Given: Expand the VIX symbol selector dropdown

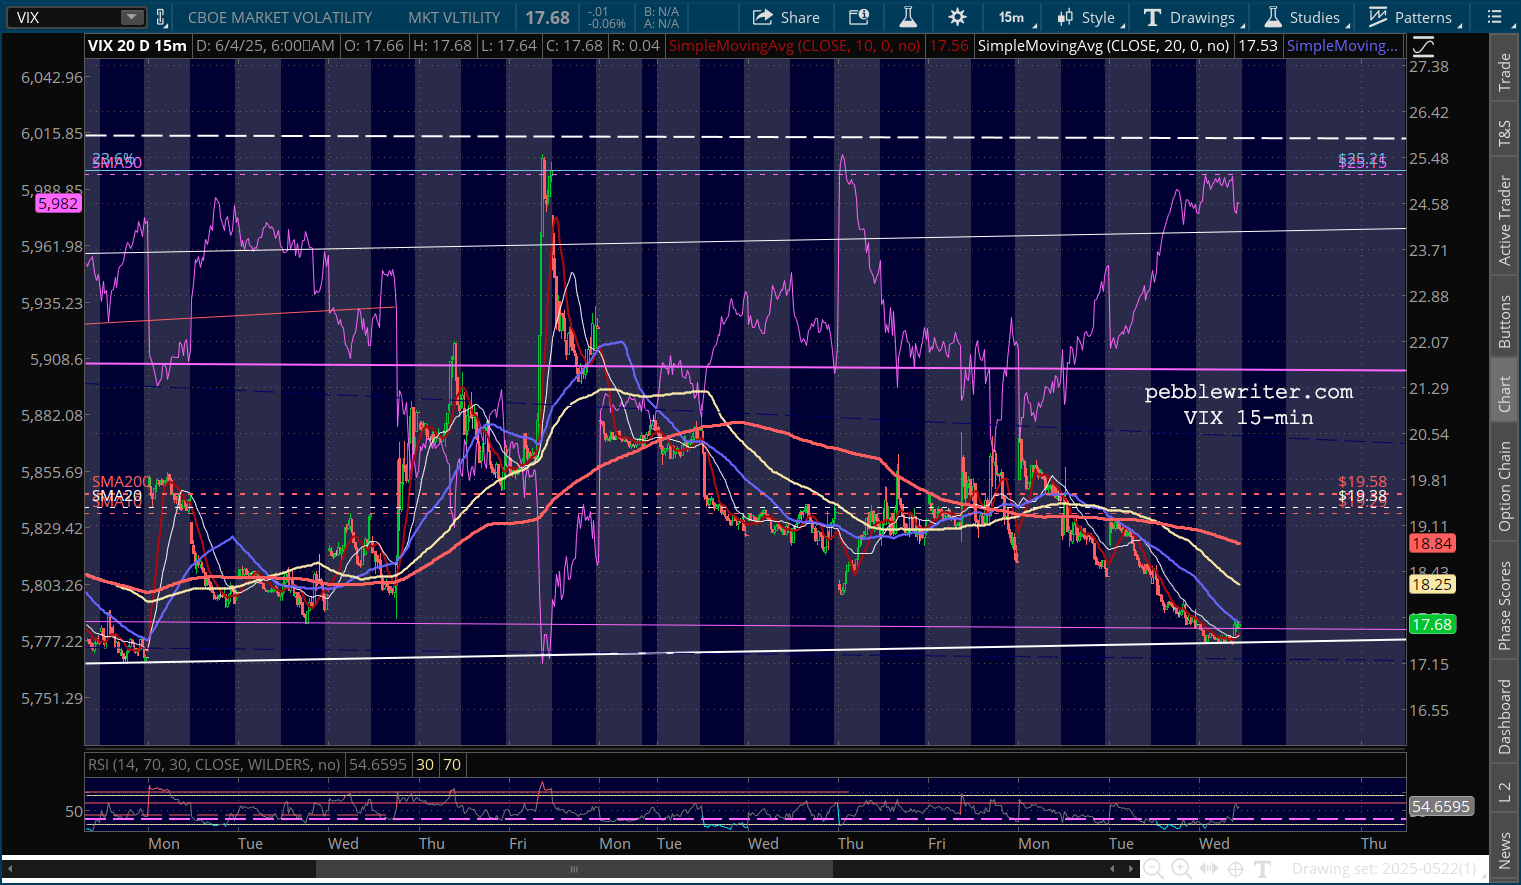Looking at the screenshot, I should pos(132,17).
